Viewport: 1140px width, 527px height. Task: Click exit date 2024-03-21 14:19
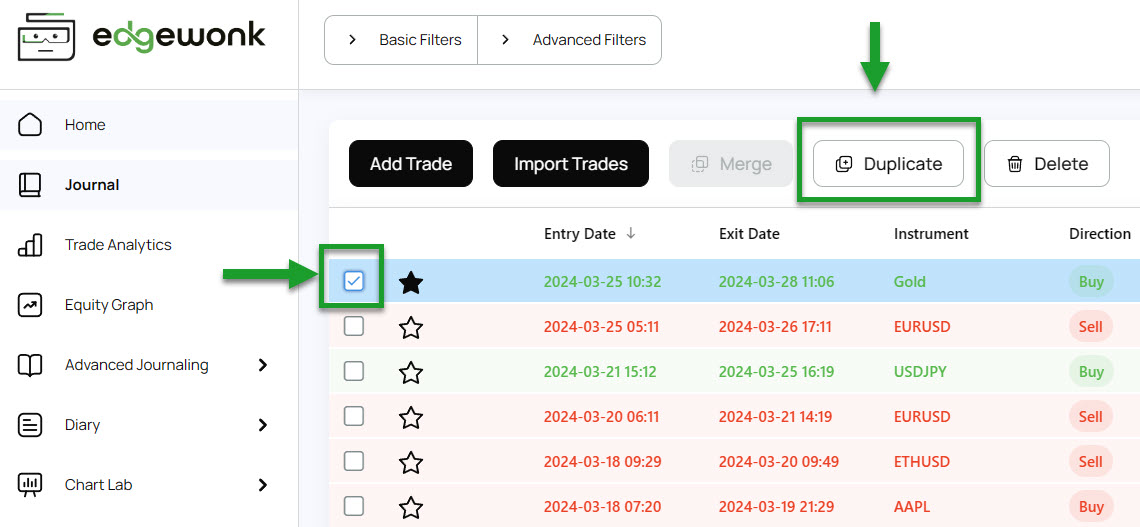(x=776, y=417)
